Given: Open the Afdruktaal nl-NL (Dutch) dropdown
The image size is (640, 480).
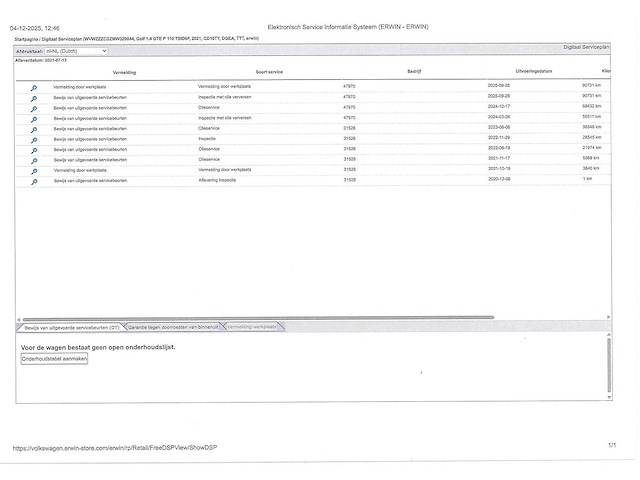Looking at the screenshot, I should click(x=76, y=50).
